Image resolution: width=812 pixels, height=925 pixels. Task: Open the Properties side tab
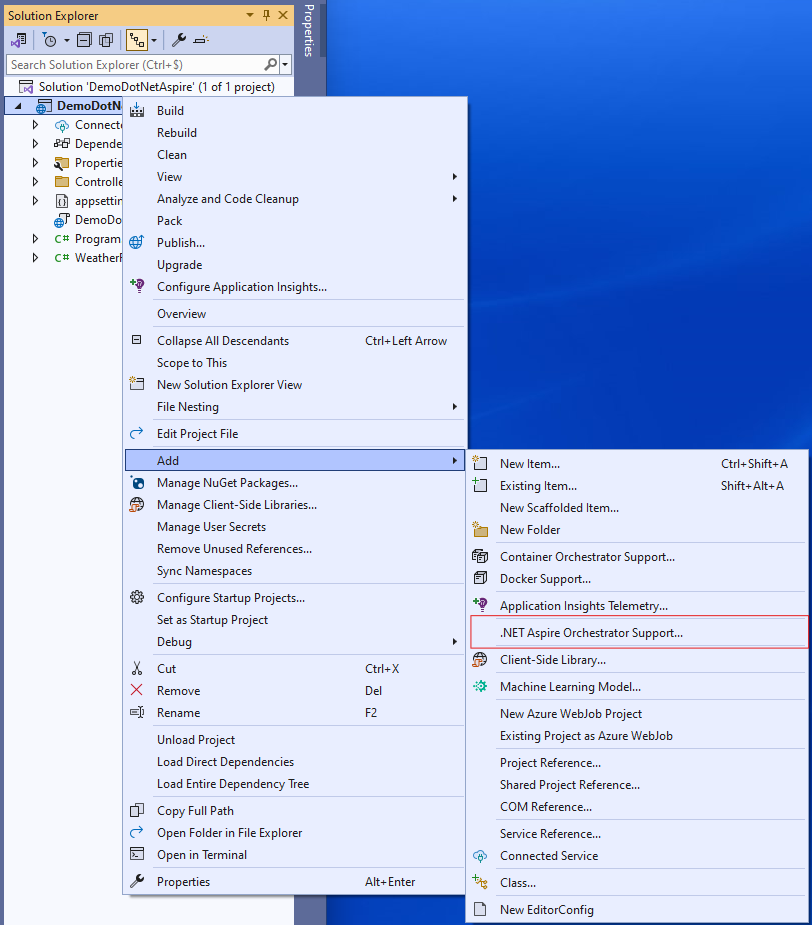click(x=309, y=30)
